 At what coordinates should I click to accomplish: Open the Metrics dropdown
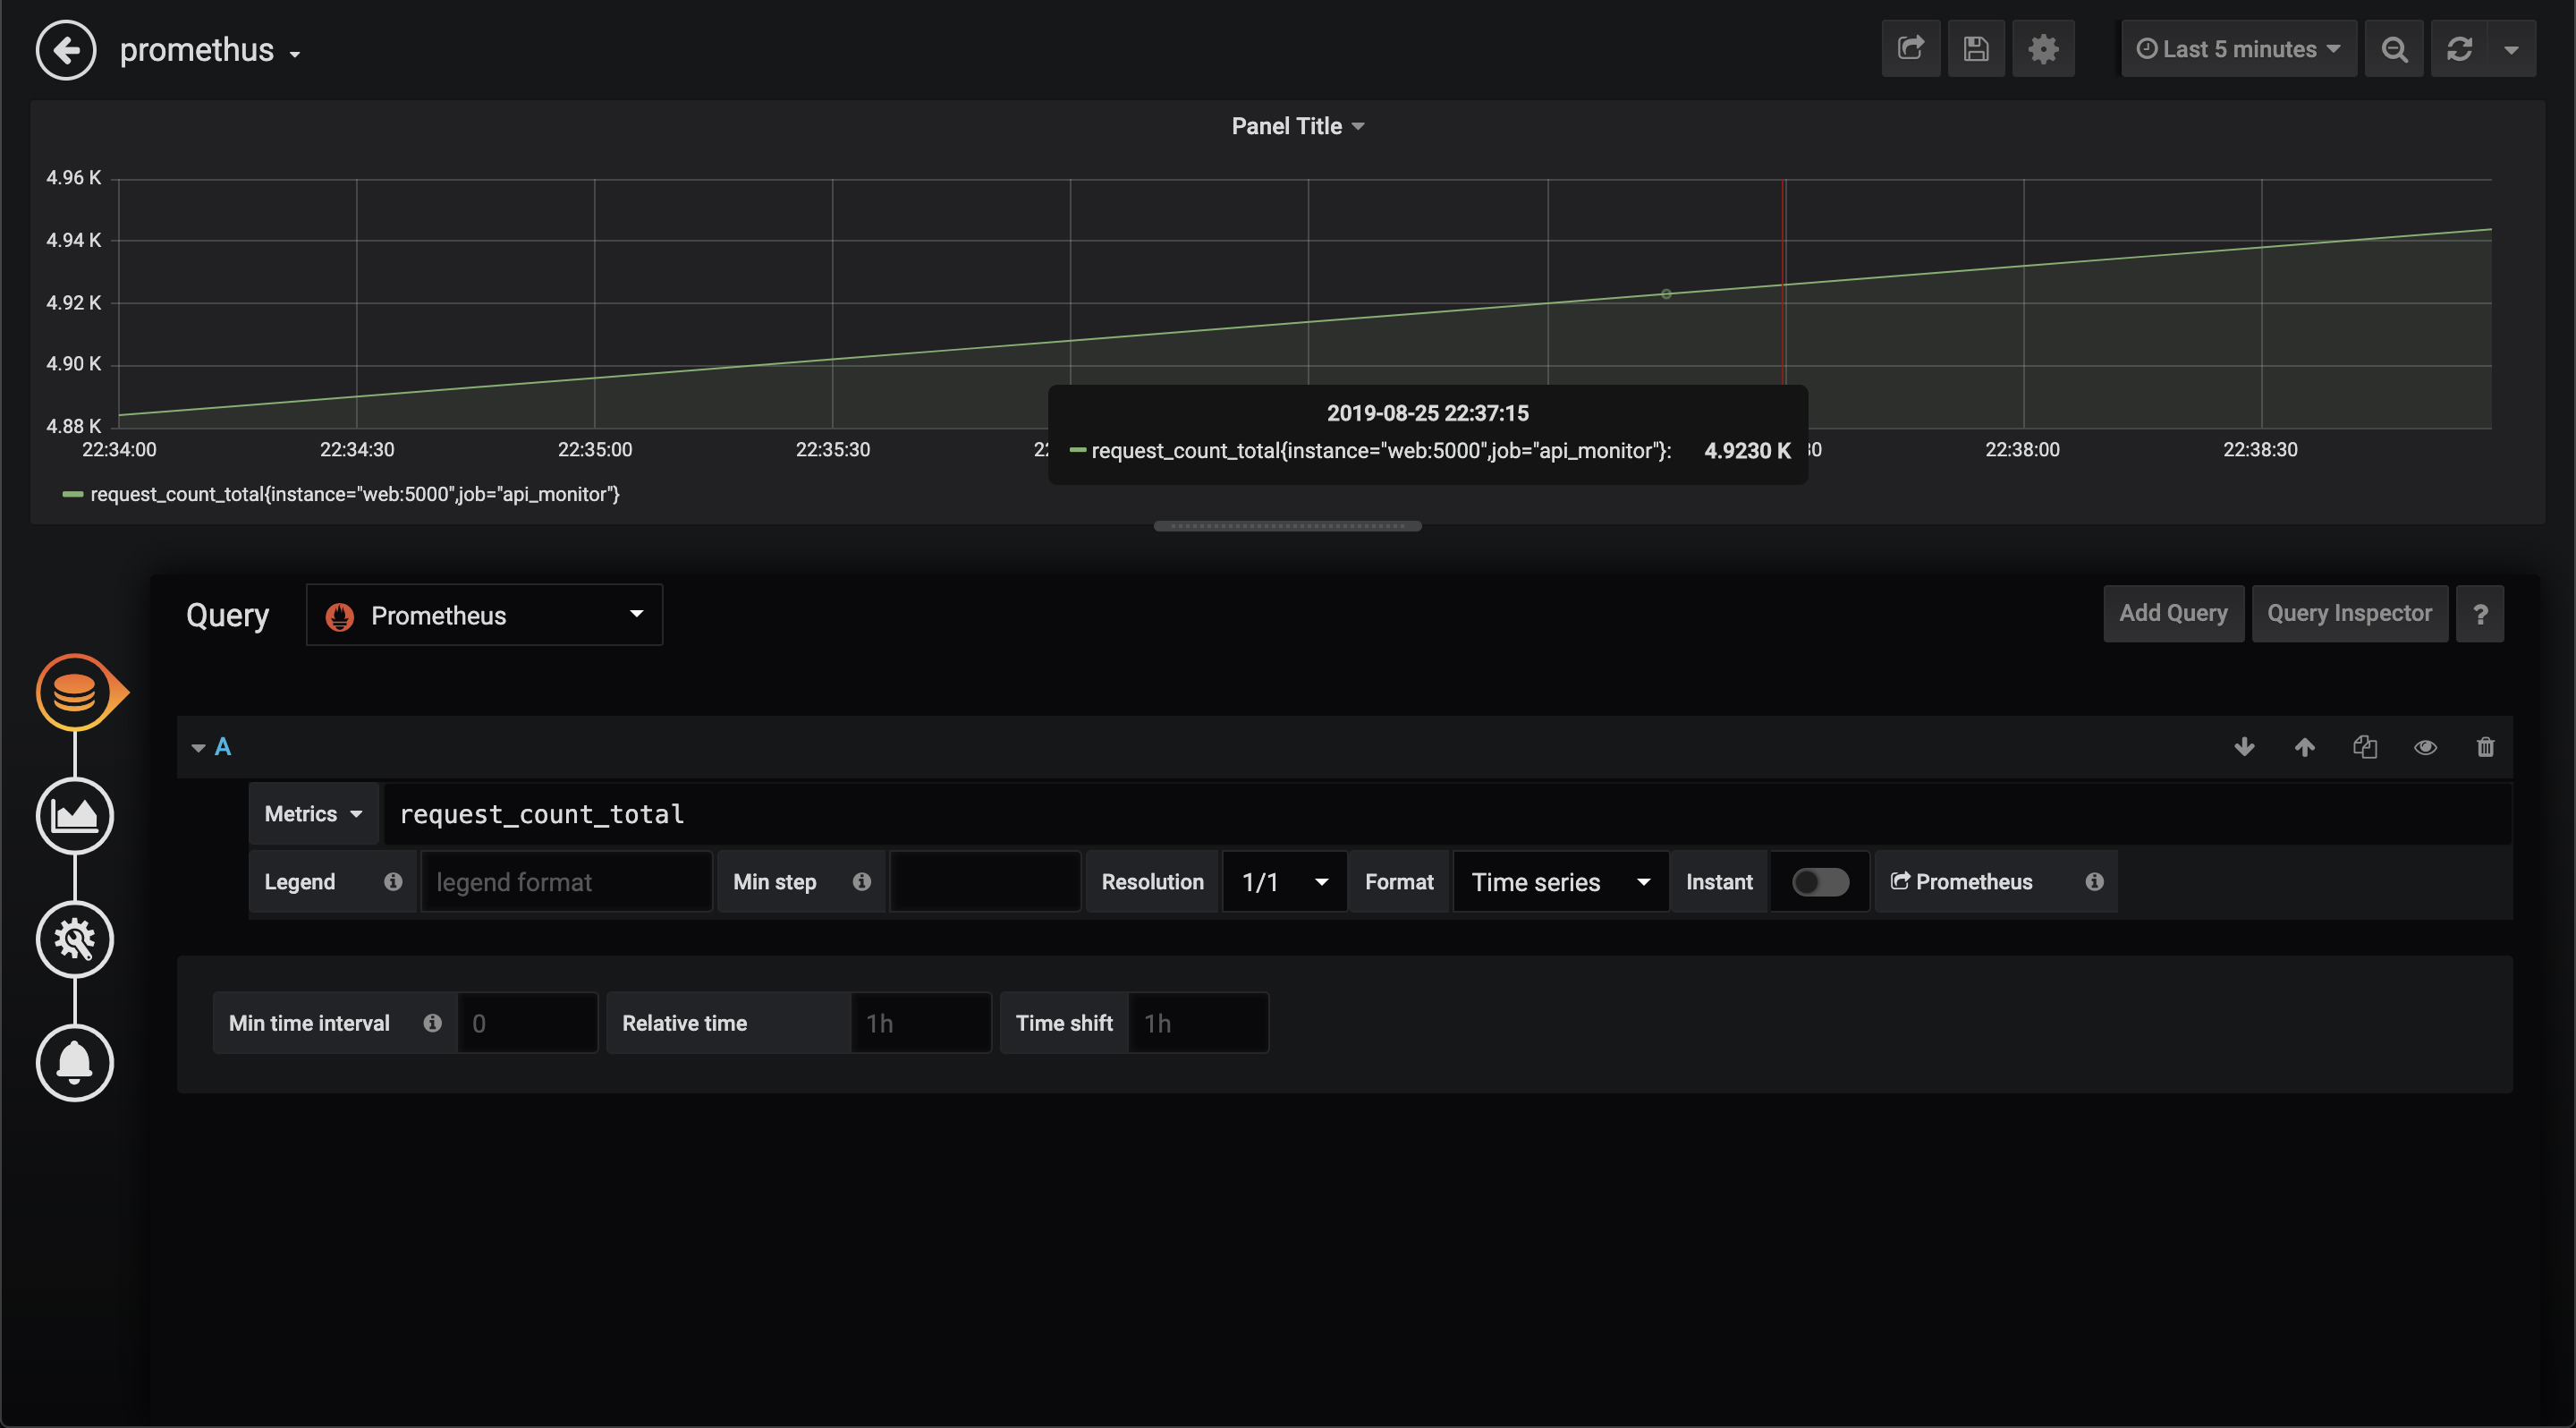(x=313, y=814)
